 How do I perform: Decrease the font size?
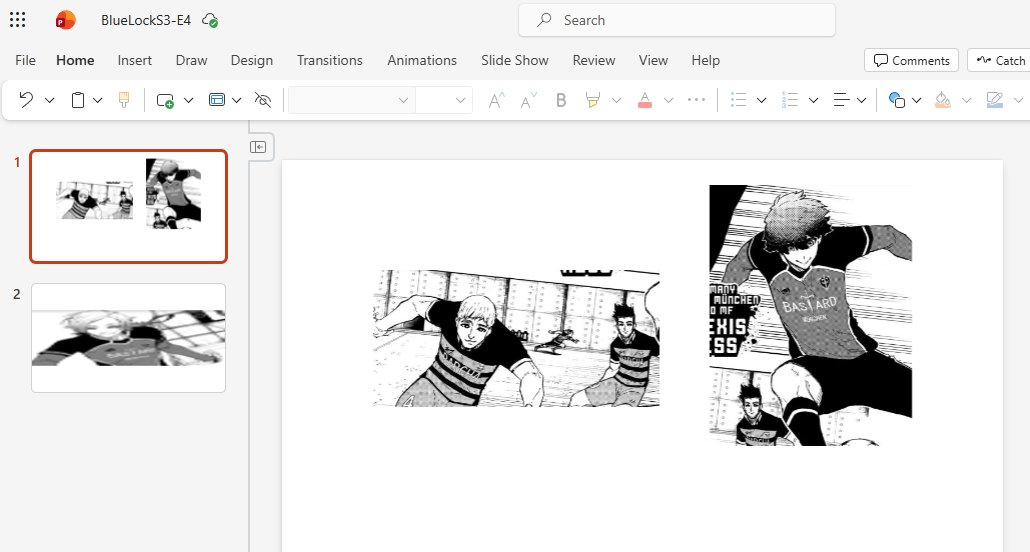pos(528,100)
